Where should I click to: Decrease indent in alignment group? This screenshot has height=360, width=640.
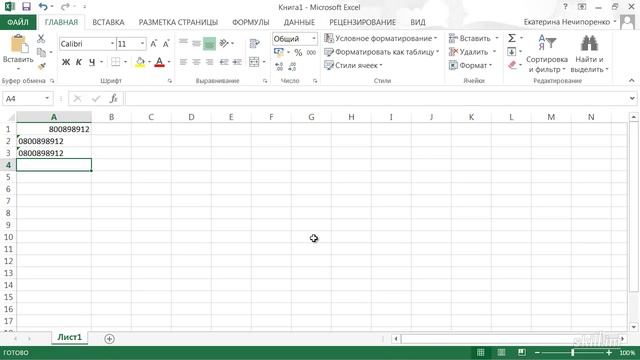pos(224,62)
